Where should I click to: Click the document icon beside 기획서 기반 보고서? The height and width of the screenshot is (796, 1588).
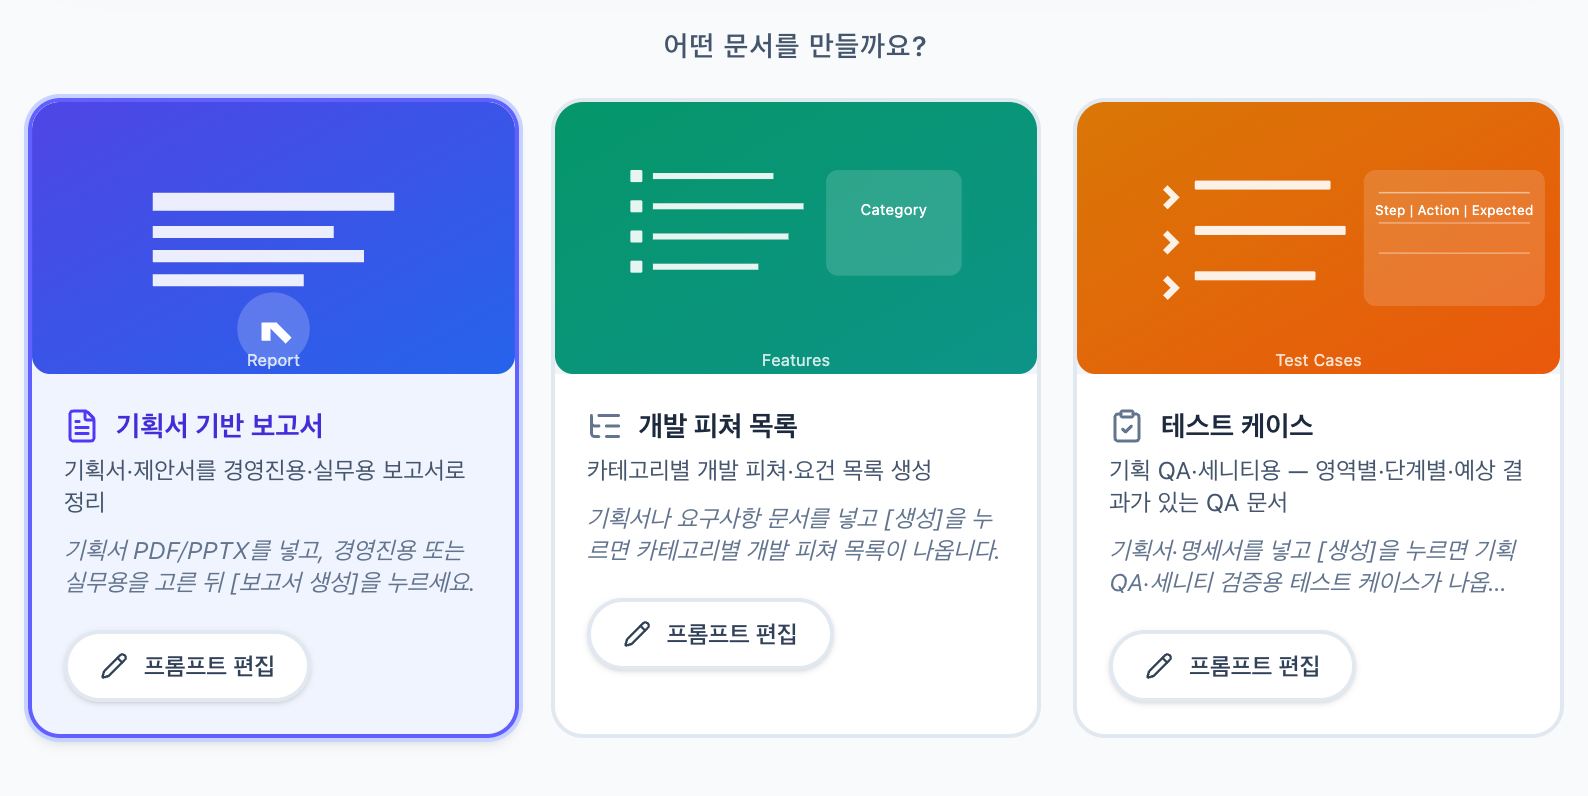click(81, 425)
